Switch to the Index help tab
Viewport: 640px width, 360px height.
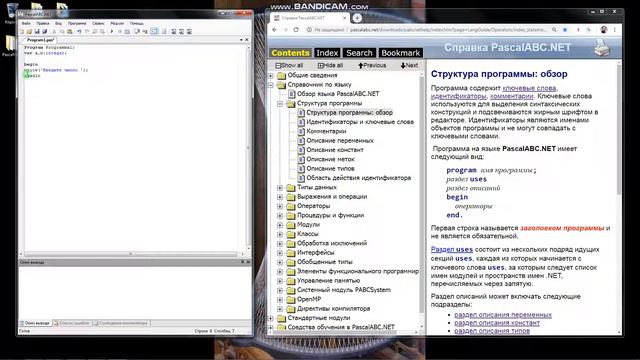click(x=327, y=53)
